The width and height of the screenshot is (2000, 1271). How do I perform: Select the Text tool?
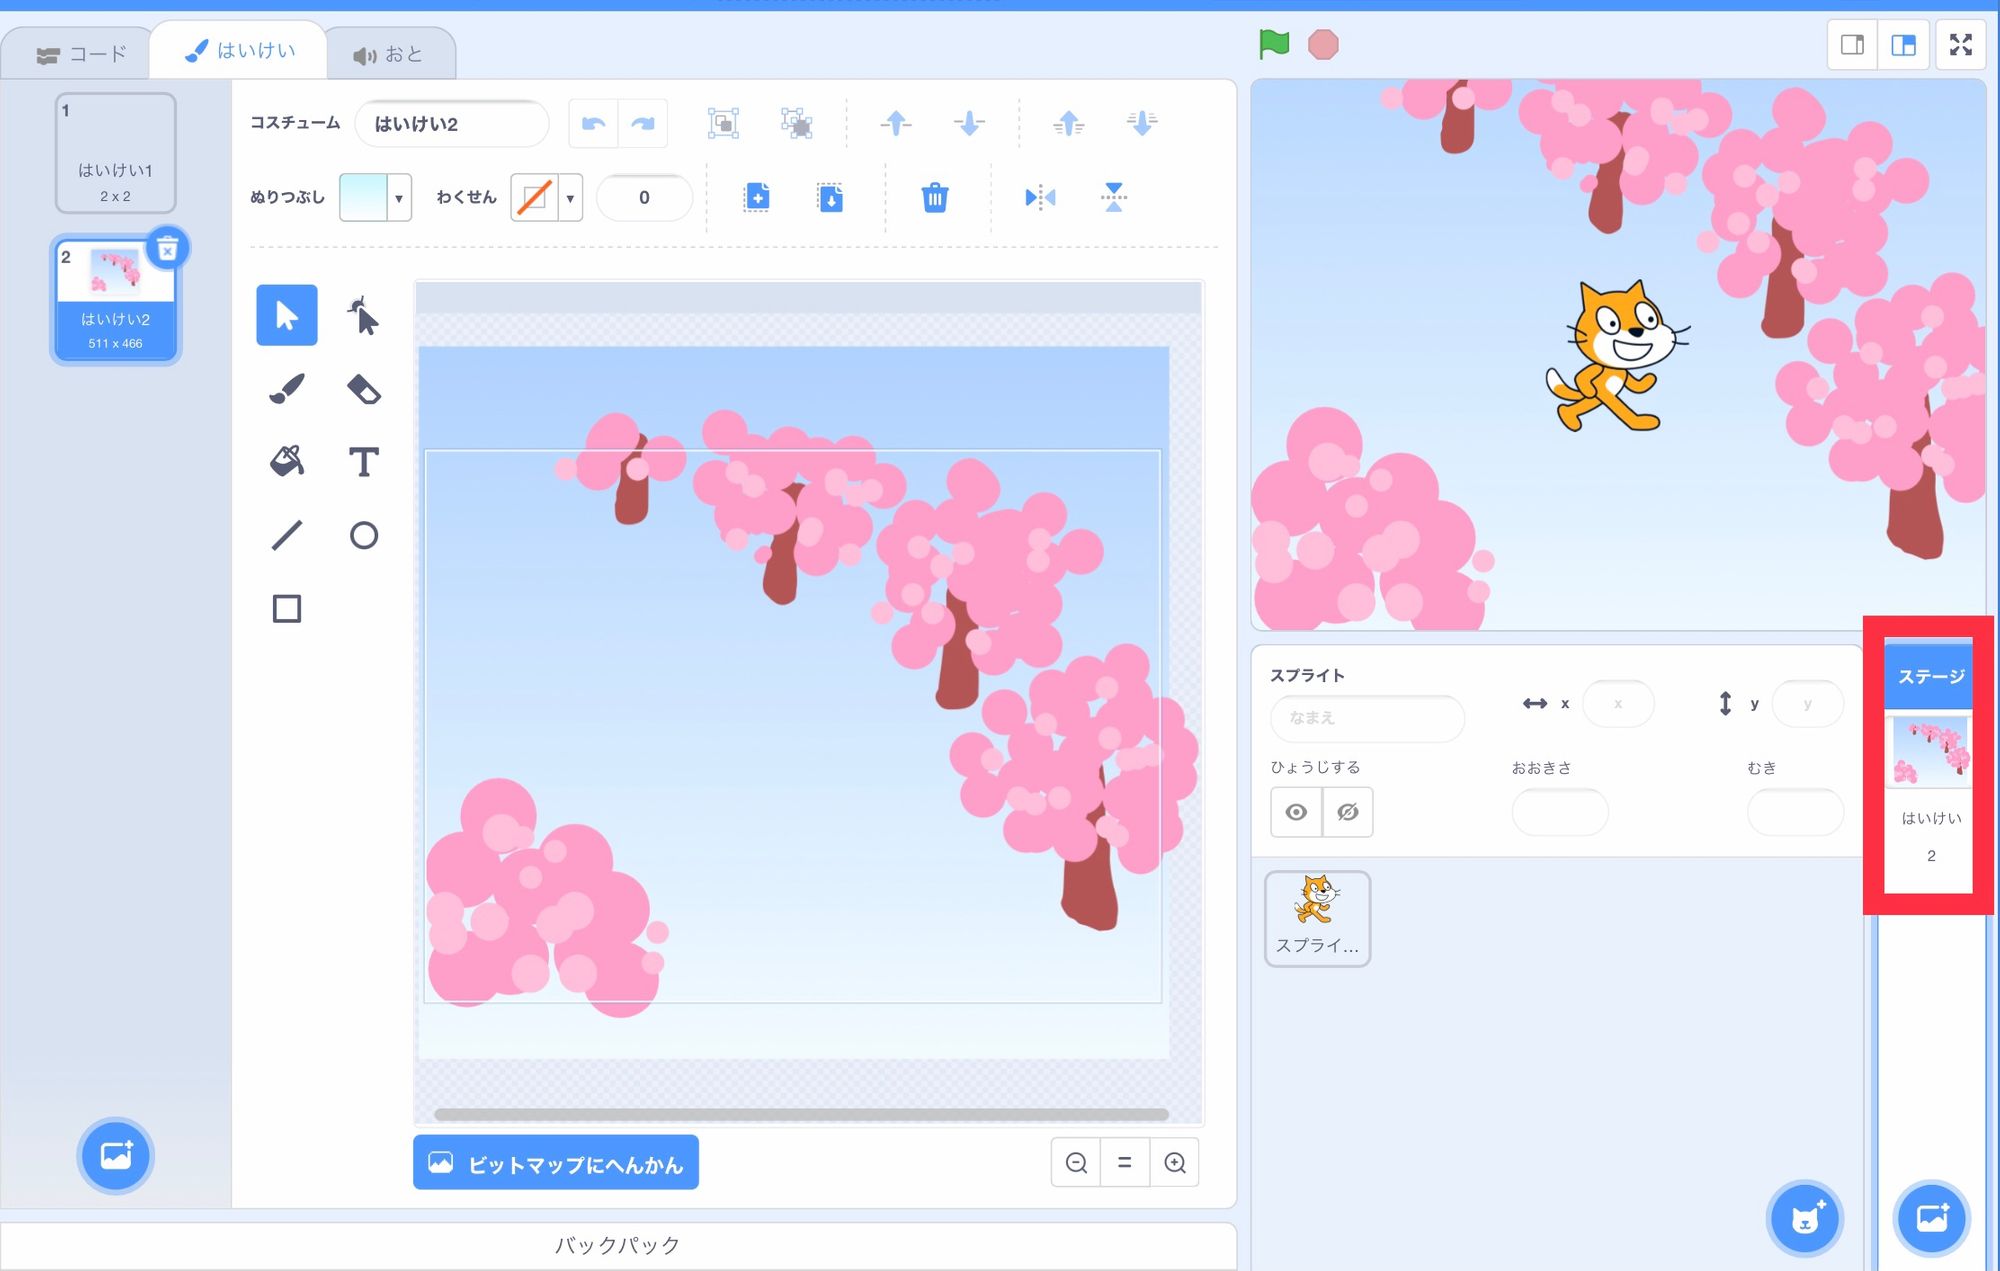click(364, 462)
